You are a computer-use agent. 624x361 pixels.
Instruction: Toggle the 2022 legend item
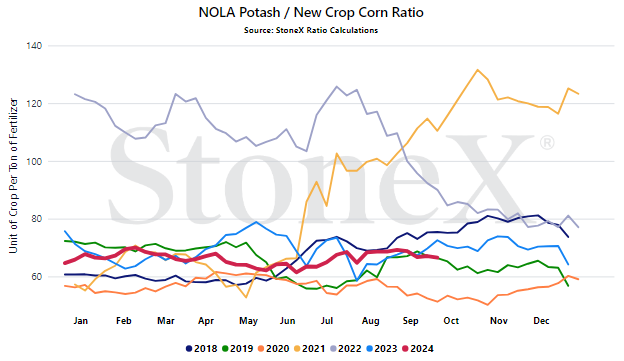[345, 349]
